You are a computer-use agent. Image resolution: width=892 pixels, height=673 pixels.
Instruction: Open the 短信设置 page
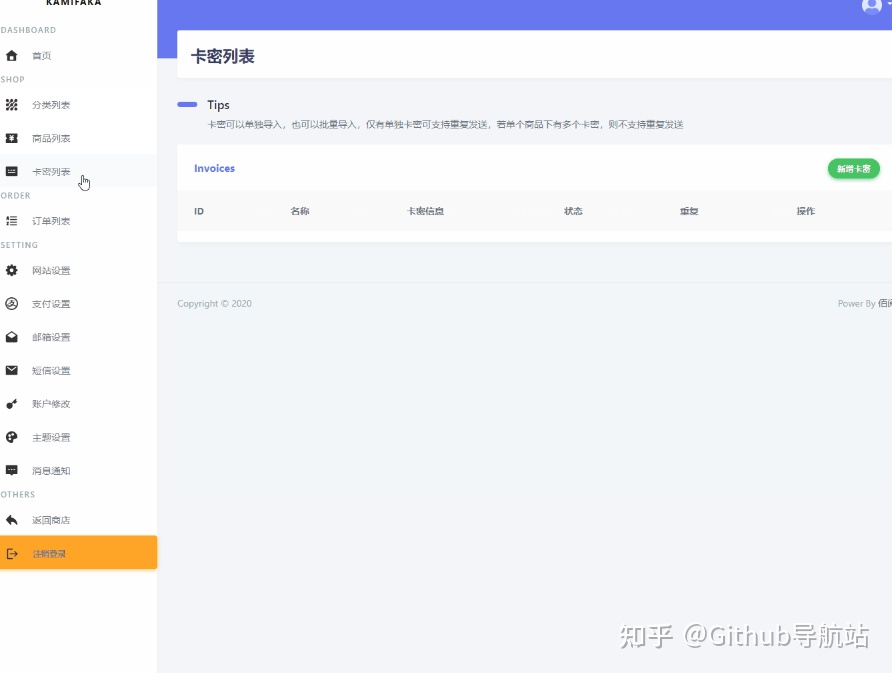(79, 370)
